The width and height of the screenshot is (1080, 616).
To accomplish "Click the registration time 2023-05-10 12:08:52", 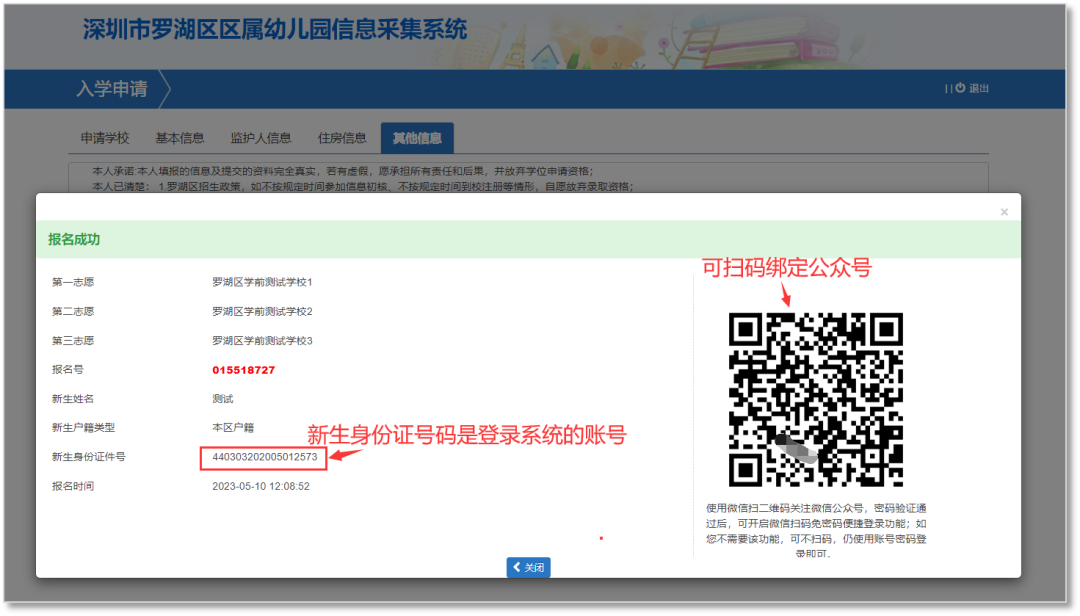I will click(261, 486).
